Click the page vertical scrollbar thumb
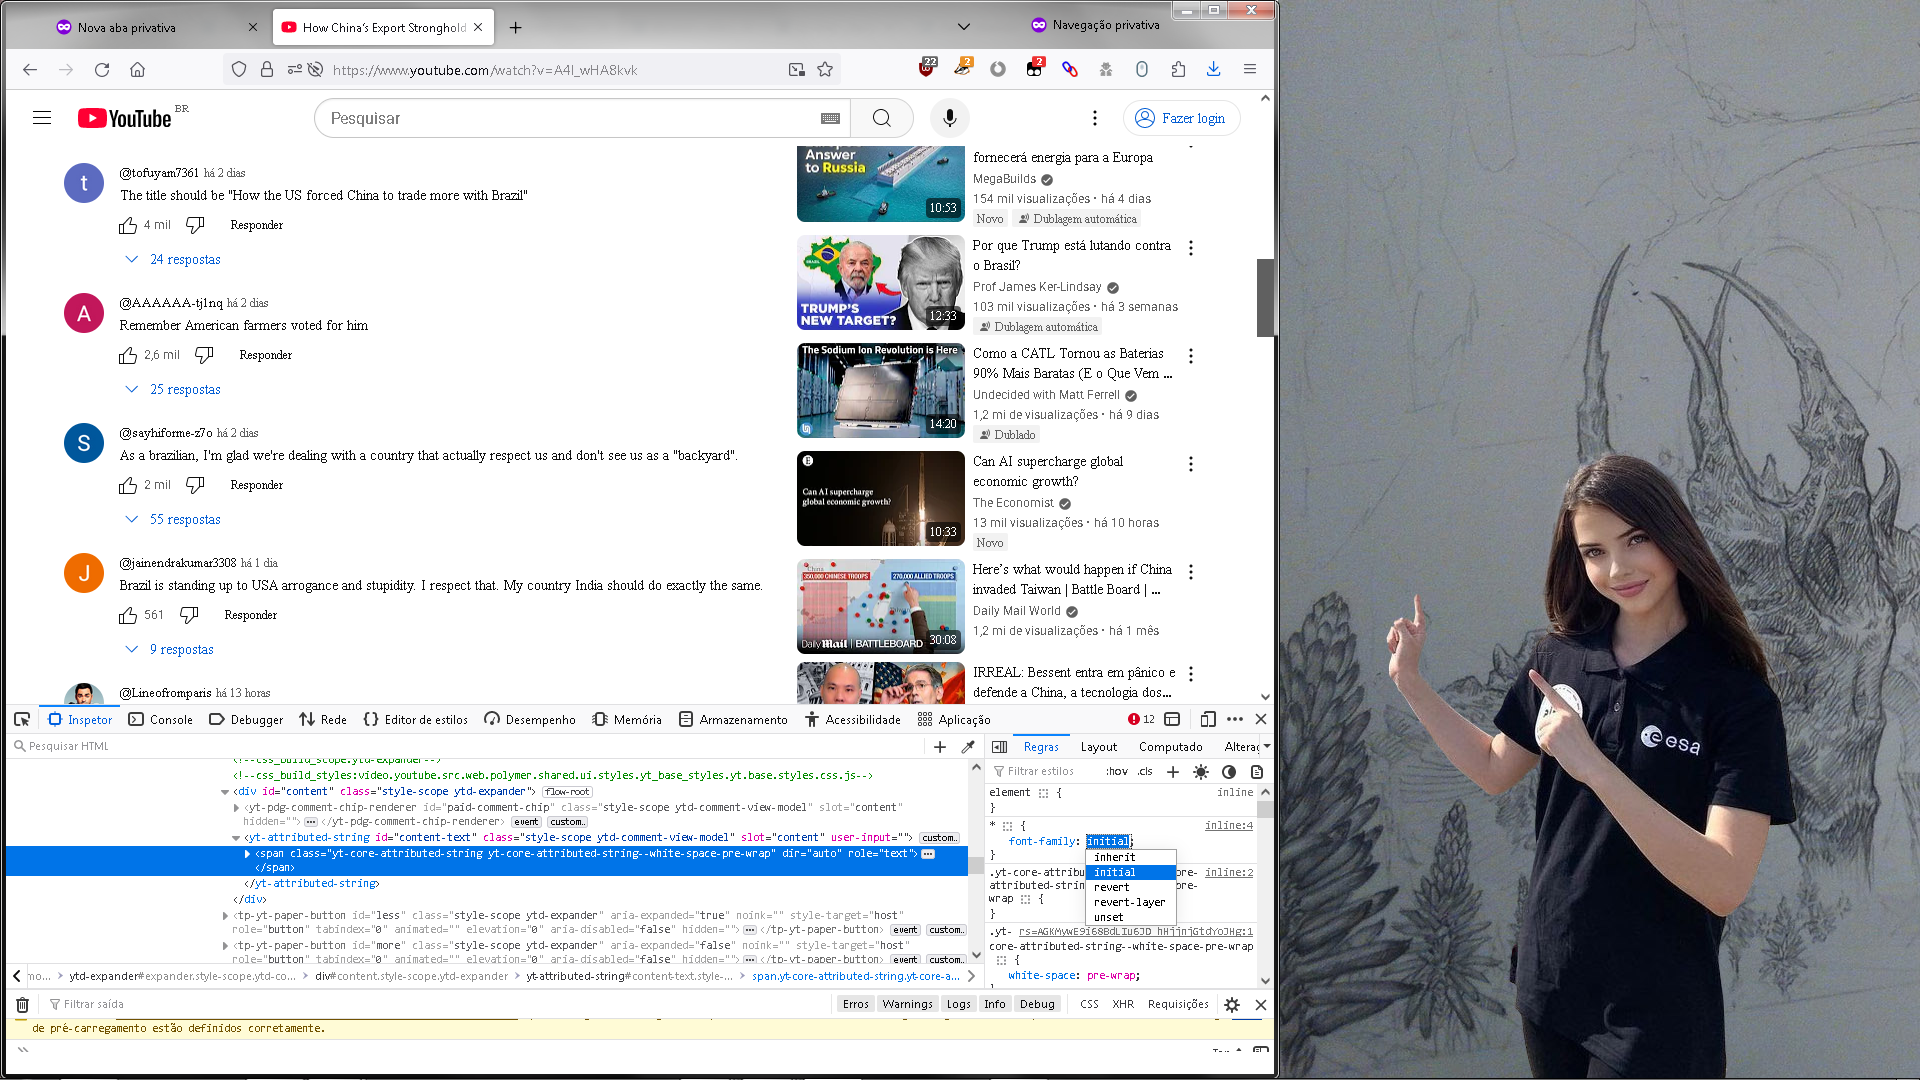Viewport: 1920px width, 1080px height. pos(1265,297)
